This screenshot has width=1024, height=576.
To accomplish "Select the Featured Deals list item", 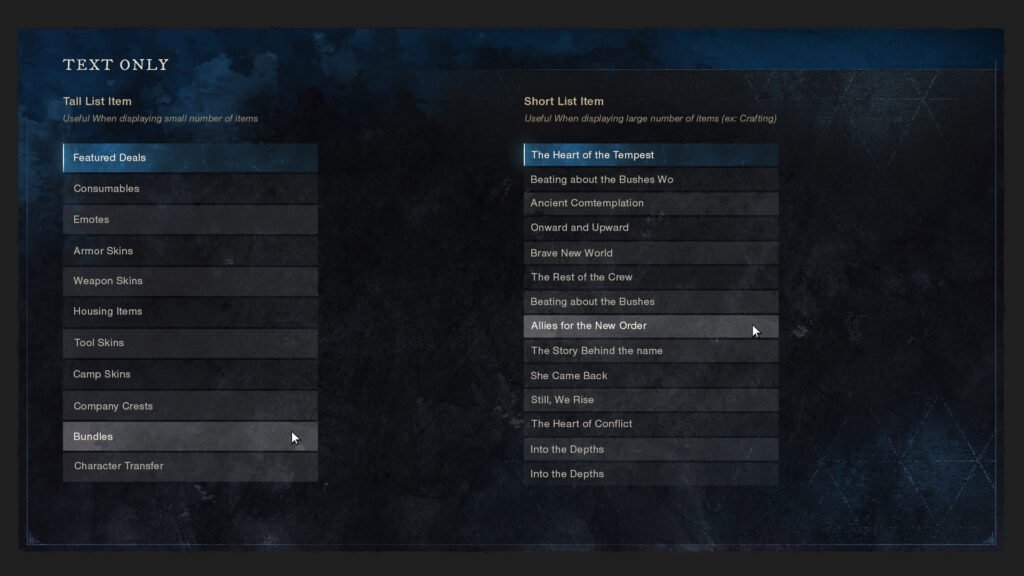I will 190,158.
